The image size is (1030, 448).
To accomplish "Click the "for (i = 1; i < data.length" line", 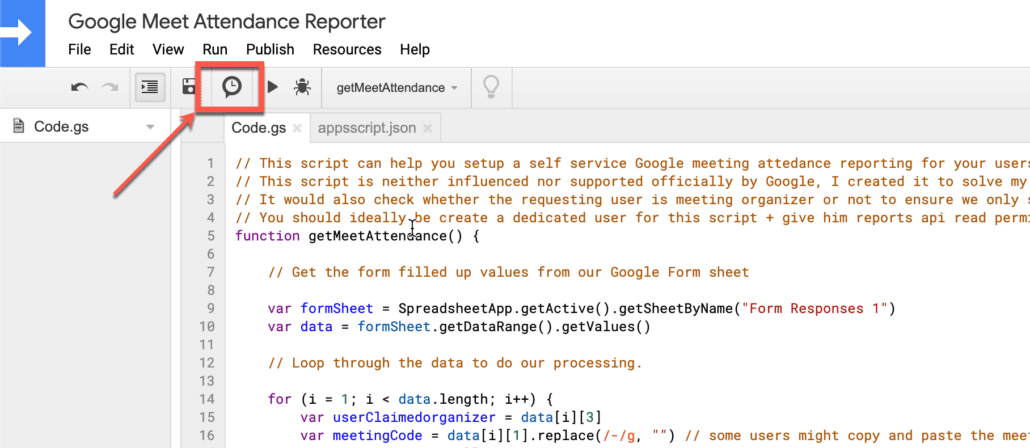I will click(x=411, y=399).
